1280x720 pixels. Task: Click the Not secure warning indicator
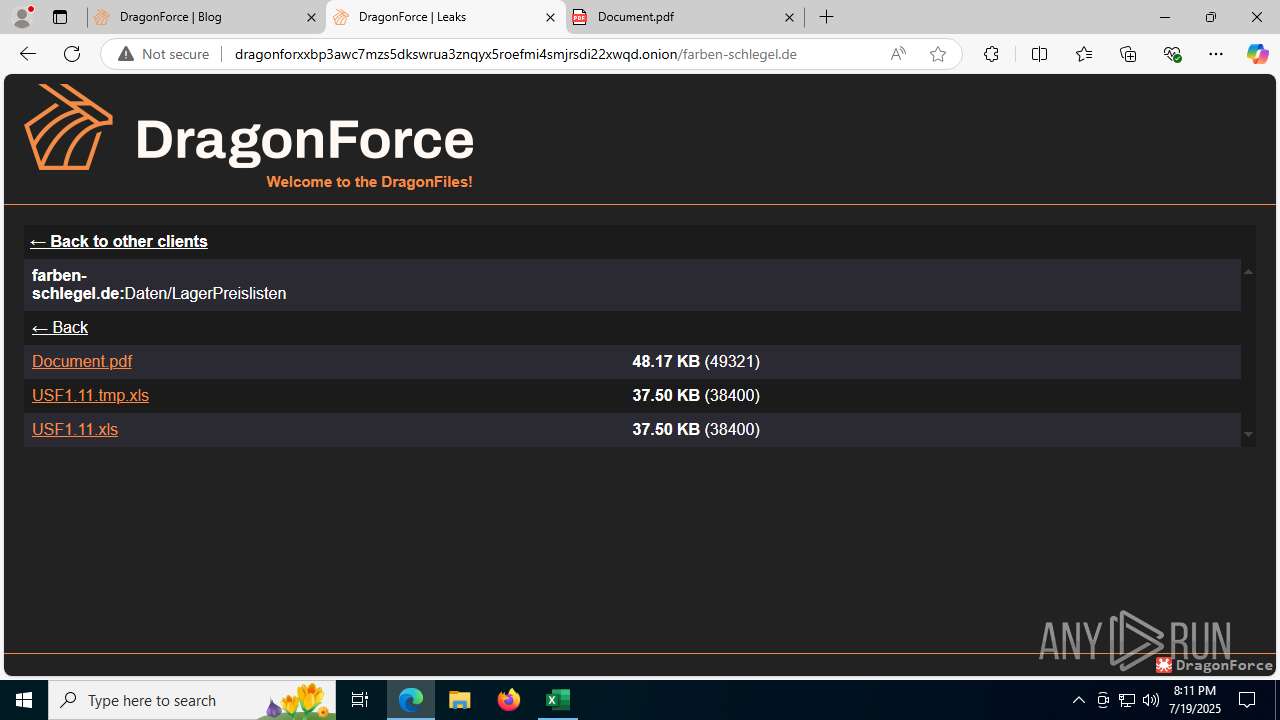[x=165, y=54]
